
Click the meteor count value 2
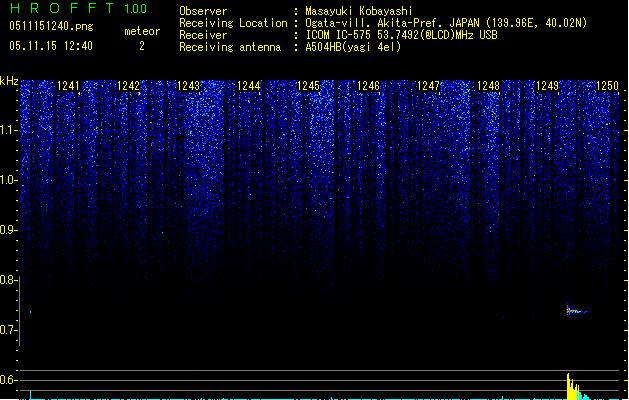click(x=142, y=46)
